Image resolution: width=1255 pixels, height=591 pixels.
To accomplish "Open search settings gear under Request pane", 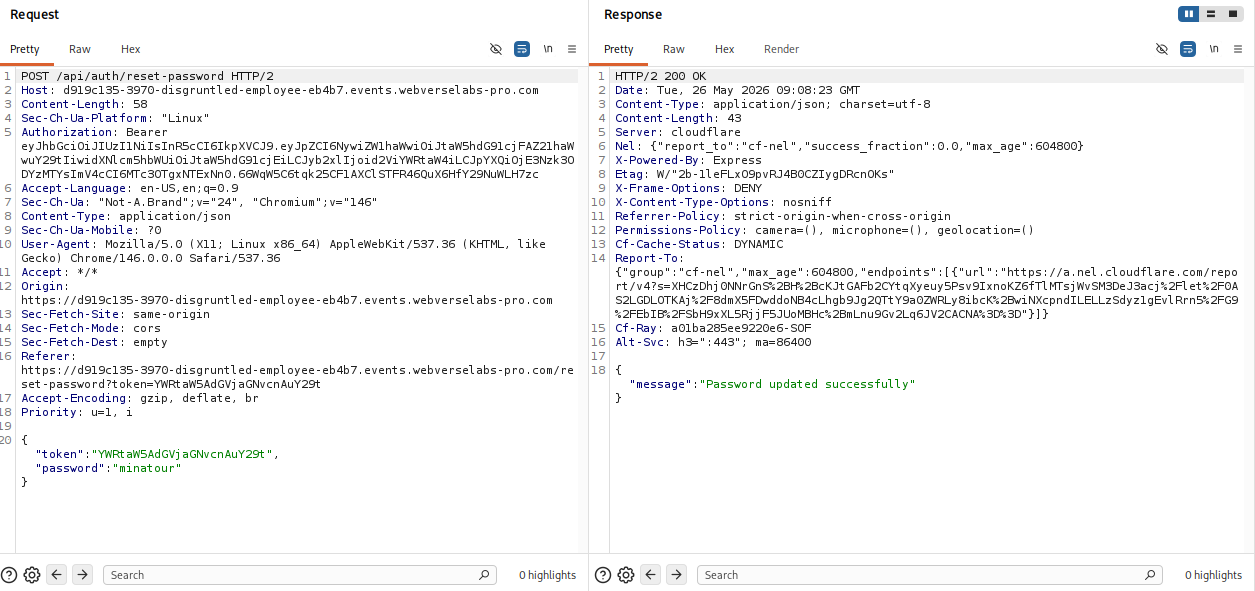I will pos(32,575).
